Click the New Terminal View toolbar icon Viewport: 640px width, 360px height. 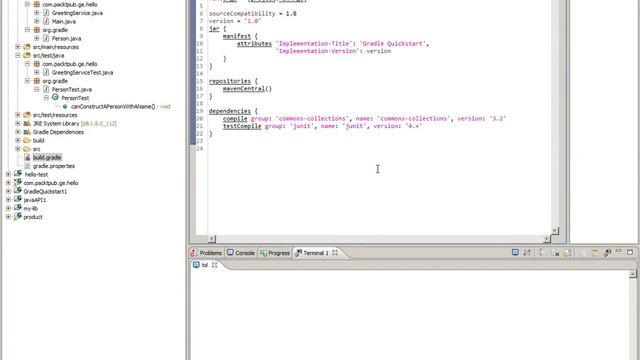pos(608,253)
